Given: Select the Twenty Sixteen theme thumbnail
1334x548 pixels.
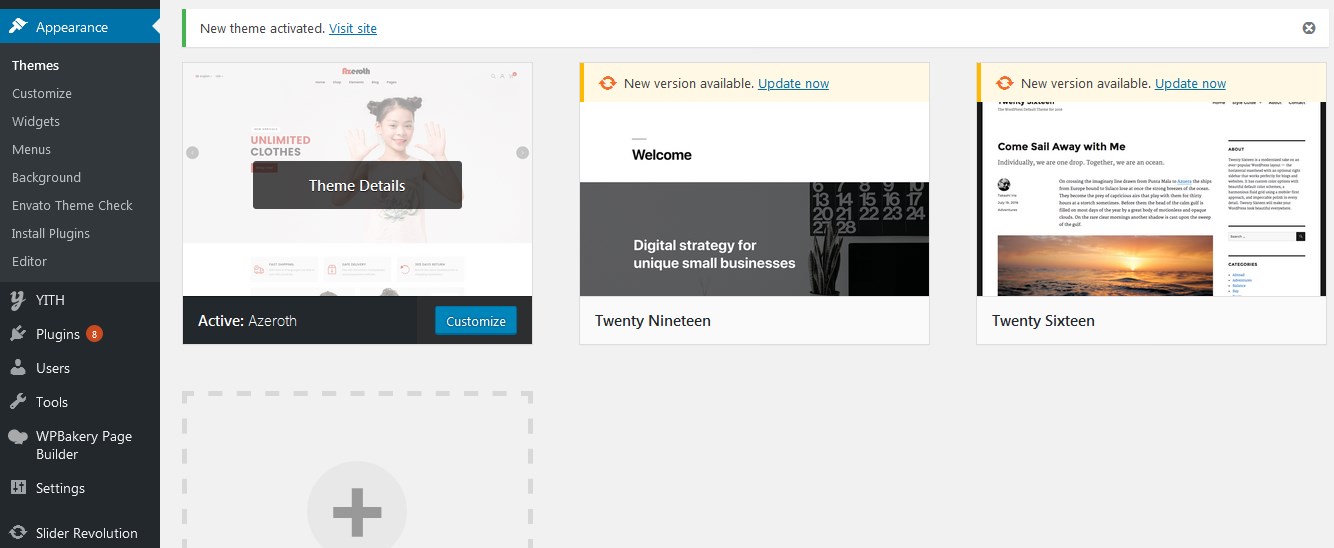Looking at the screenshot, I should point(1151,198).
